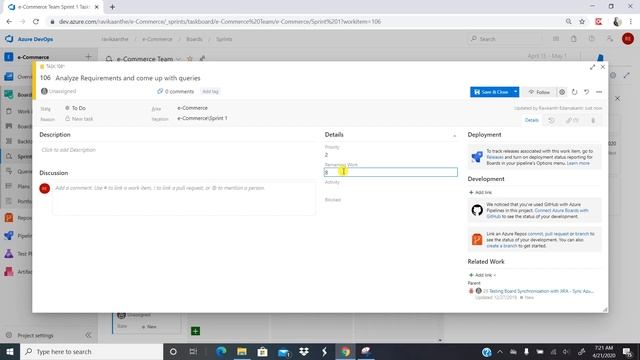Add a comment in the Discussion box
Screen dimensions: 640x360
pyautogui.click(x=184, y=198)
